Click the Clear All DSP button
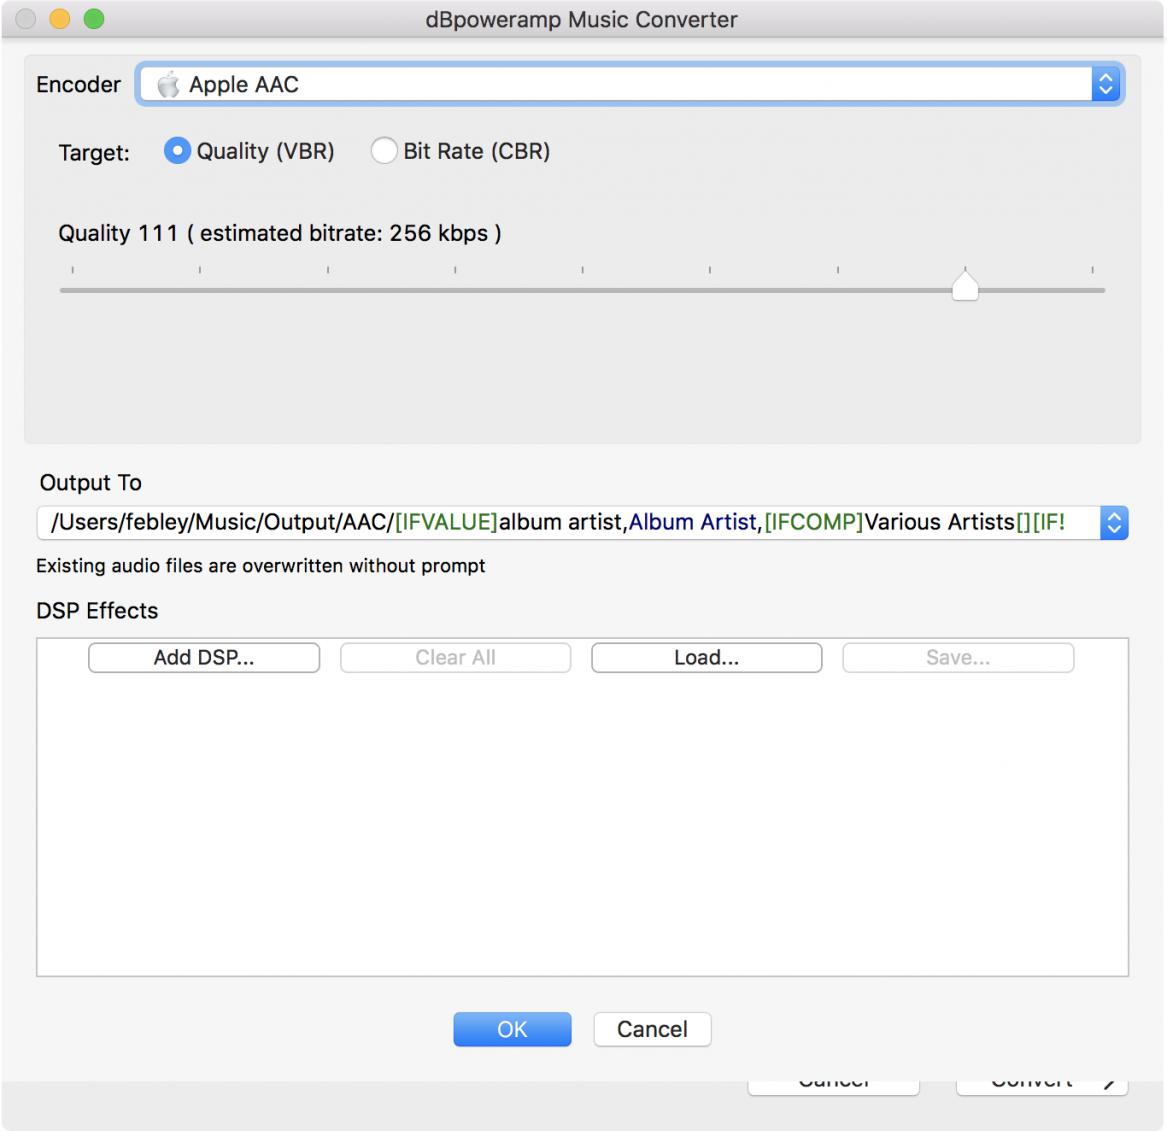The width and height of the screenshot is (1167, 1131). coord(455,658)
